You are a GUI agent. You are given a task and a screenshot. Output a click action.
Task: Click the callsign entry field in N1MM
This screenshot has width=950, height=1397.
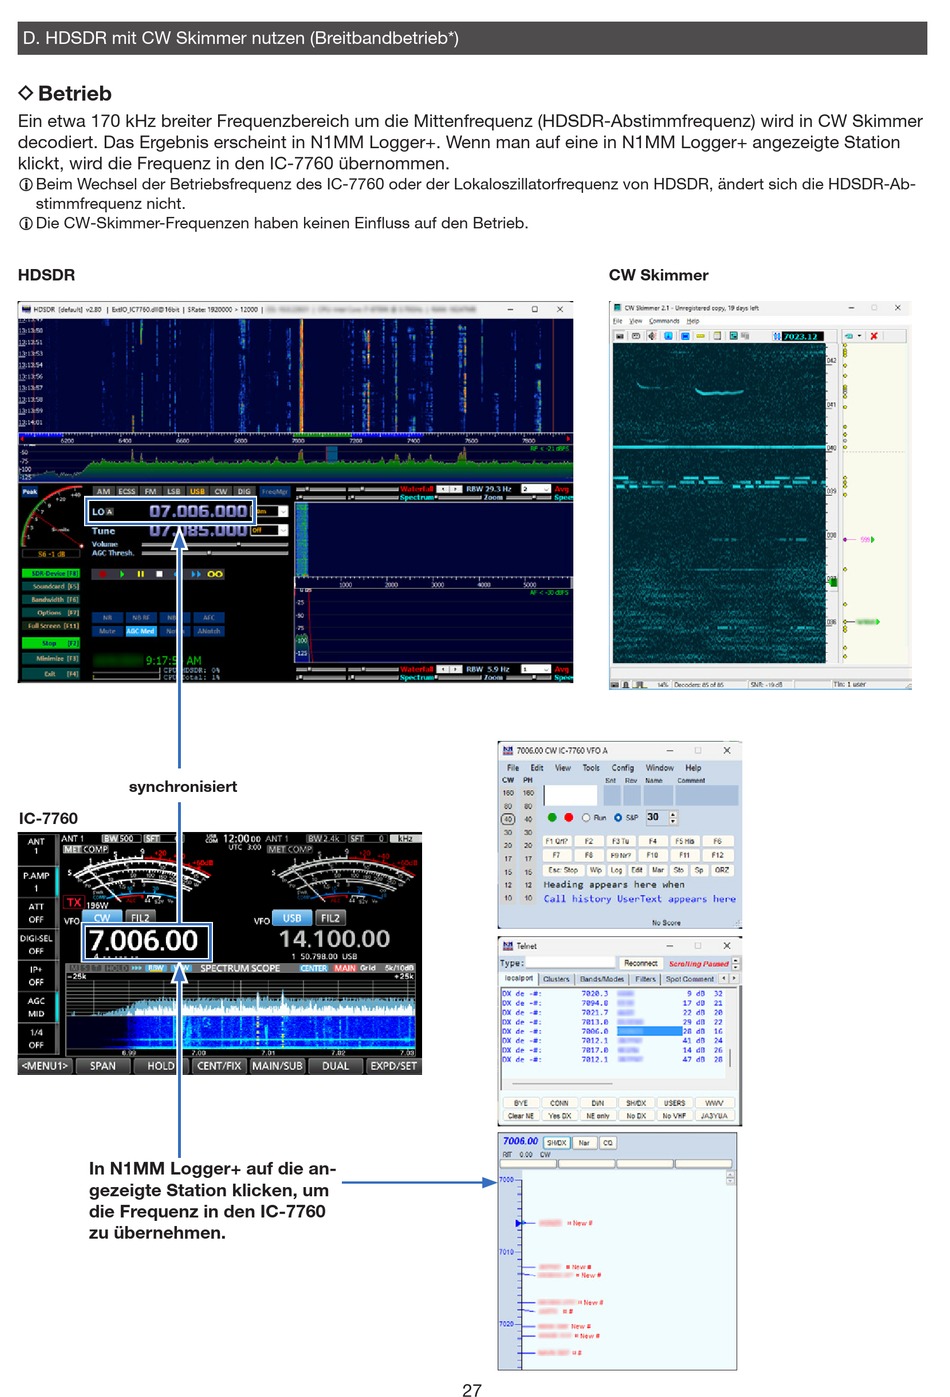click(571, 795)
